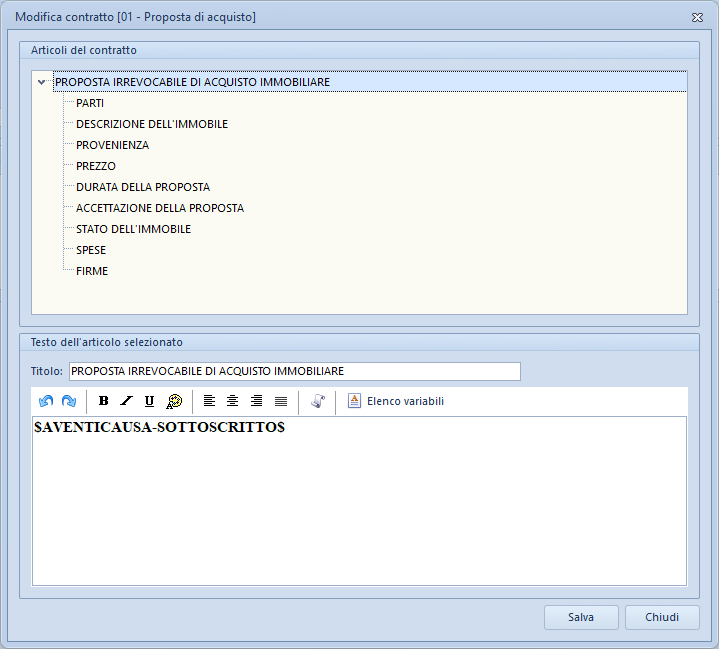Screen dimensions: 719x649
Task: Select the FIRME article
Action: point(92,271)
